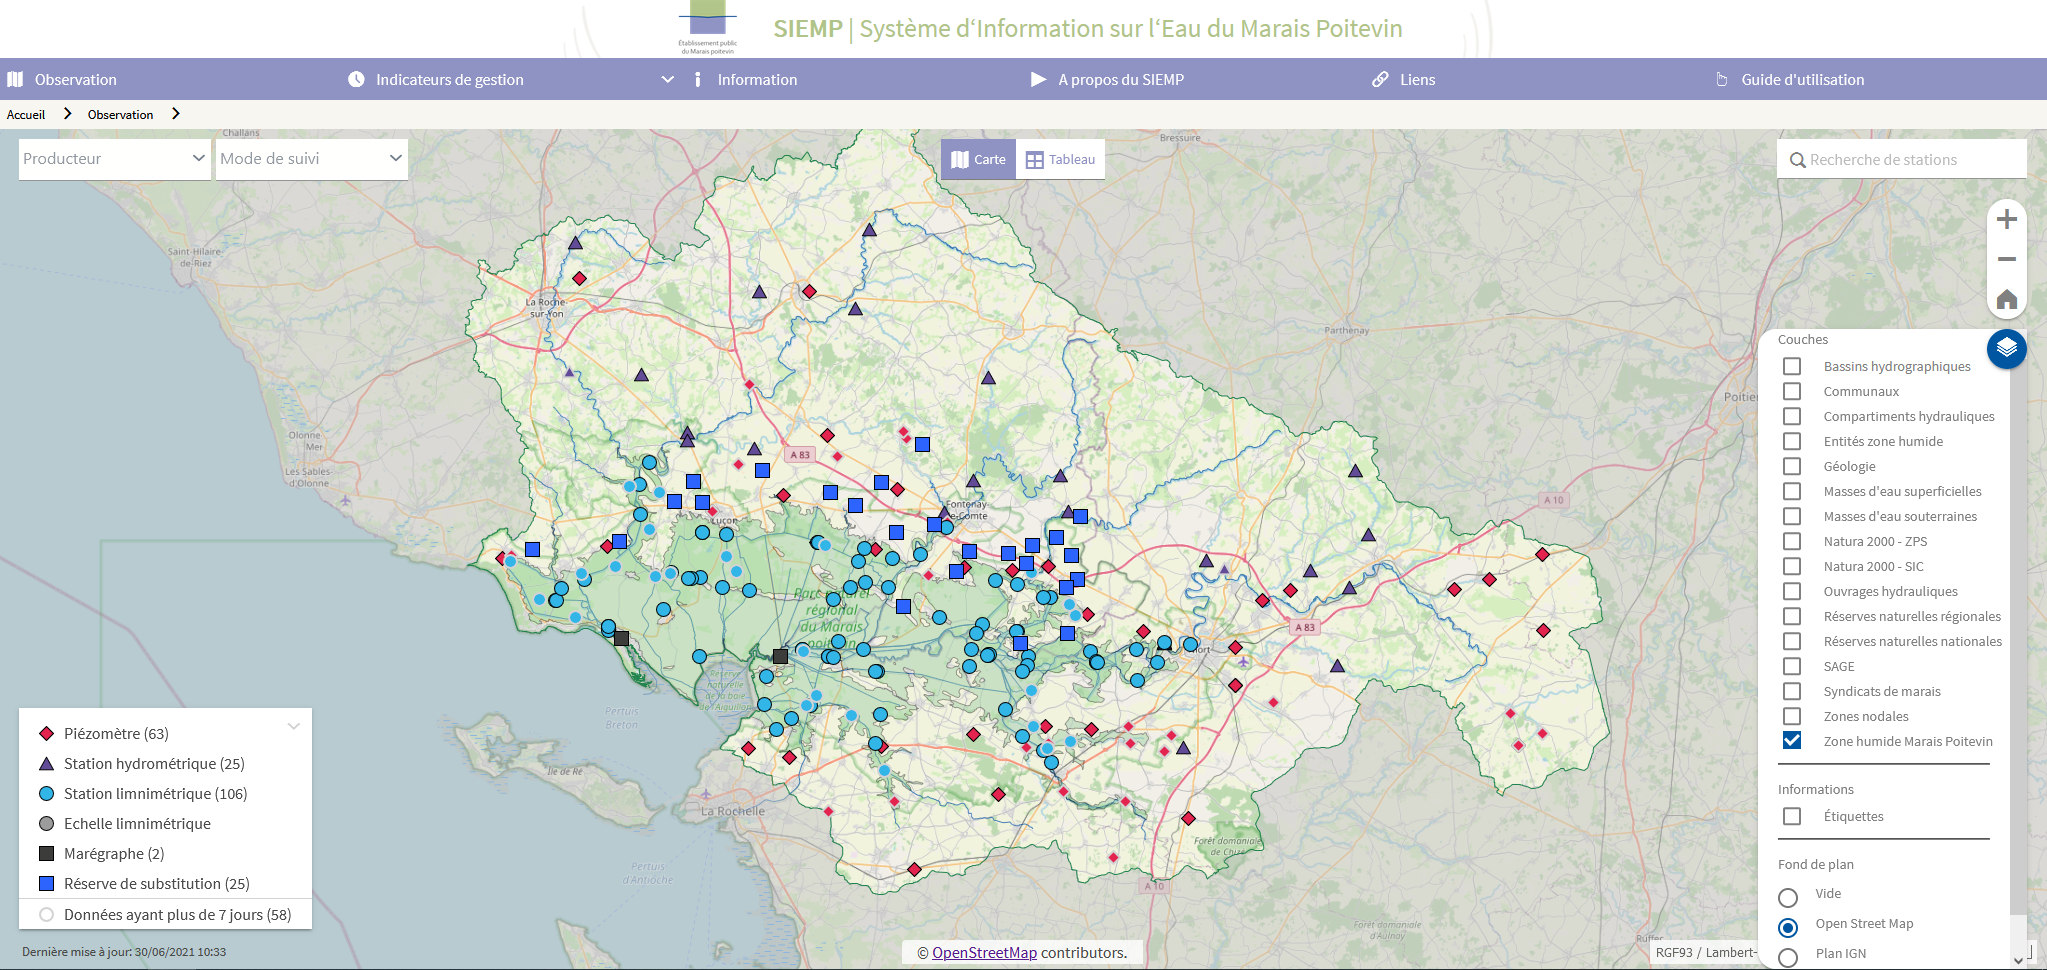Click the grid icon on Tableau tab
The width and height of the screenshot is (2047, 970).
coord(1034,160)
